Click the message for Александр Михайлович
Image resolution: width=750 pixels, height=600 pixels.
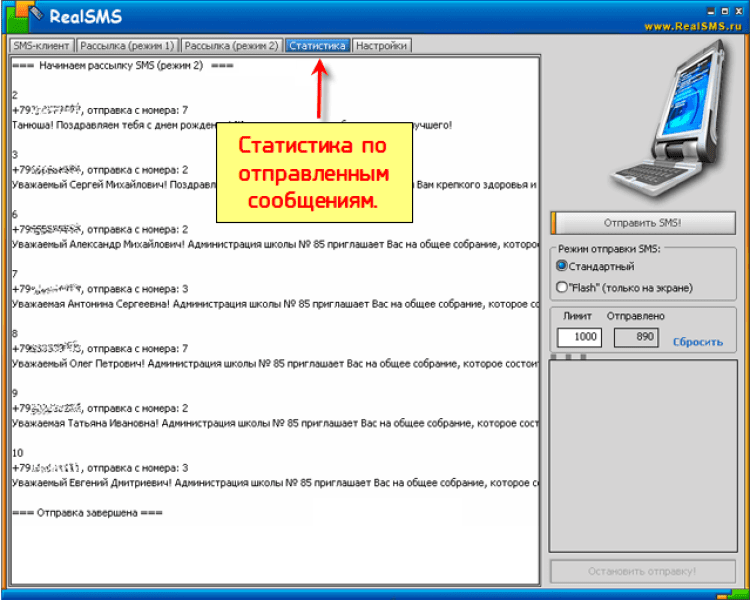(x=276, y=244)
